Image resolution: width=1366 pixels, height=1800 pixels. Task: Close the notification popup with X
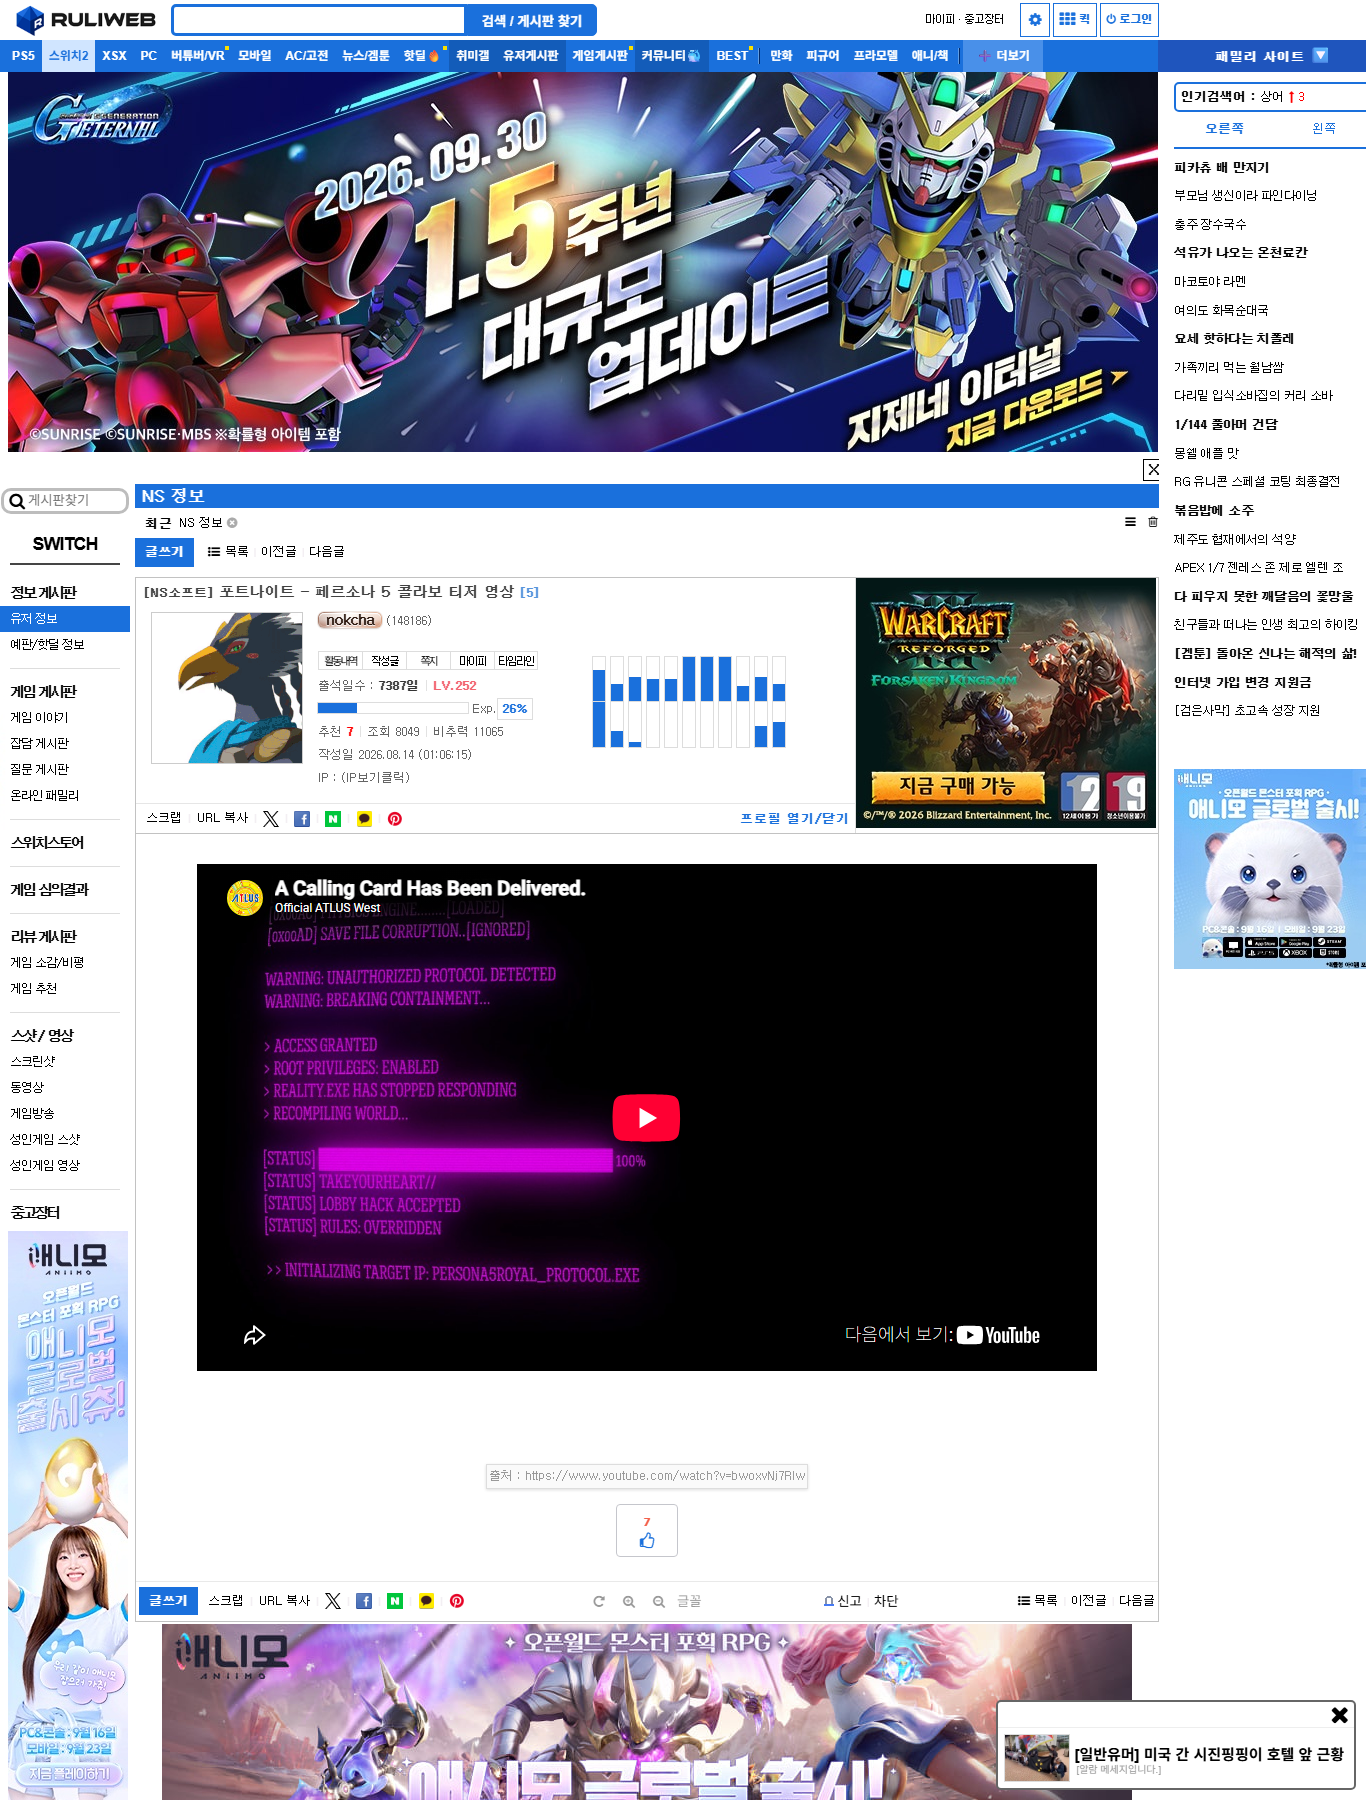(1340, 1715)
